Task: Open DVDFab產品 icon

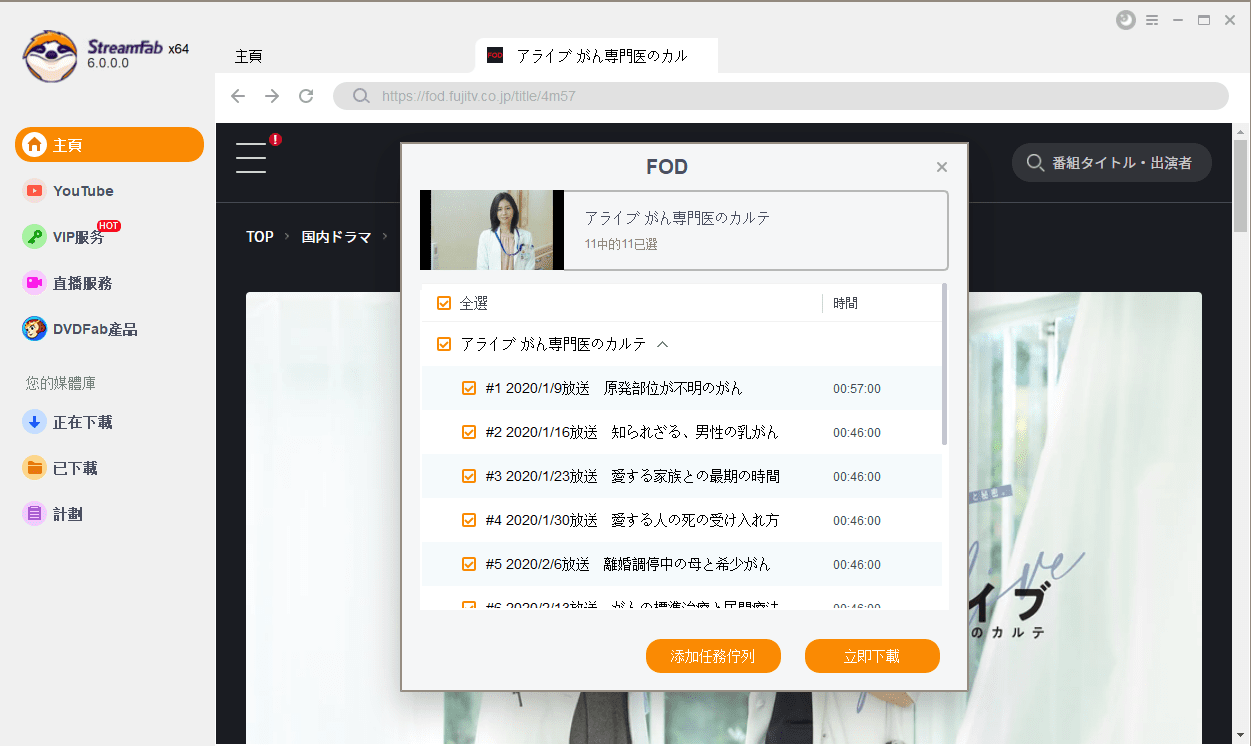Action: [35, 329]
